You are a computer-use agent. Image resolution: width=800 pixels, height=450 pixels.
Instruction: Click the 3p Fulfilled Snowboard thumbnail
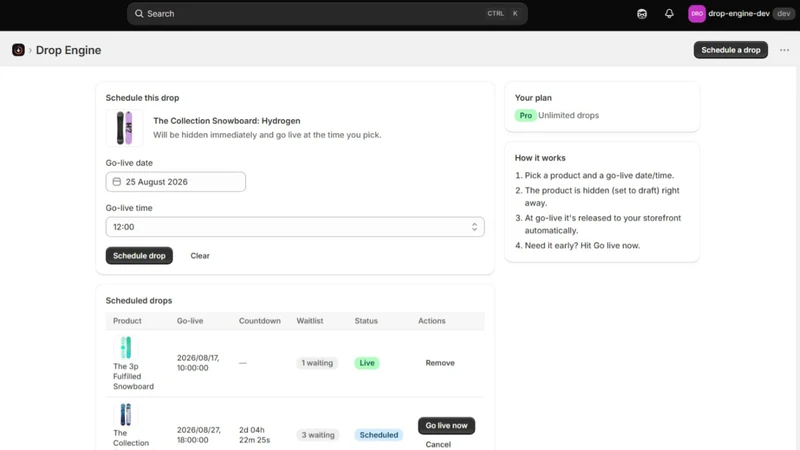[x=126, y=347]
